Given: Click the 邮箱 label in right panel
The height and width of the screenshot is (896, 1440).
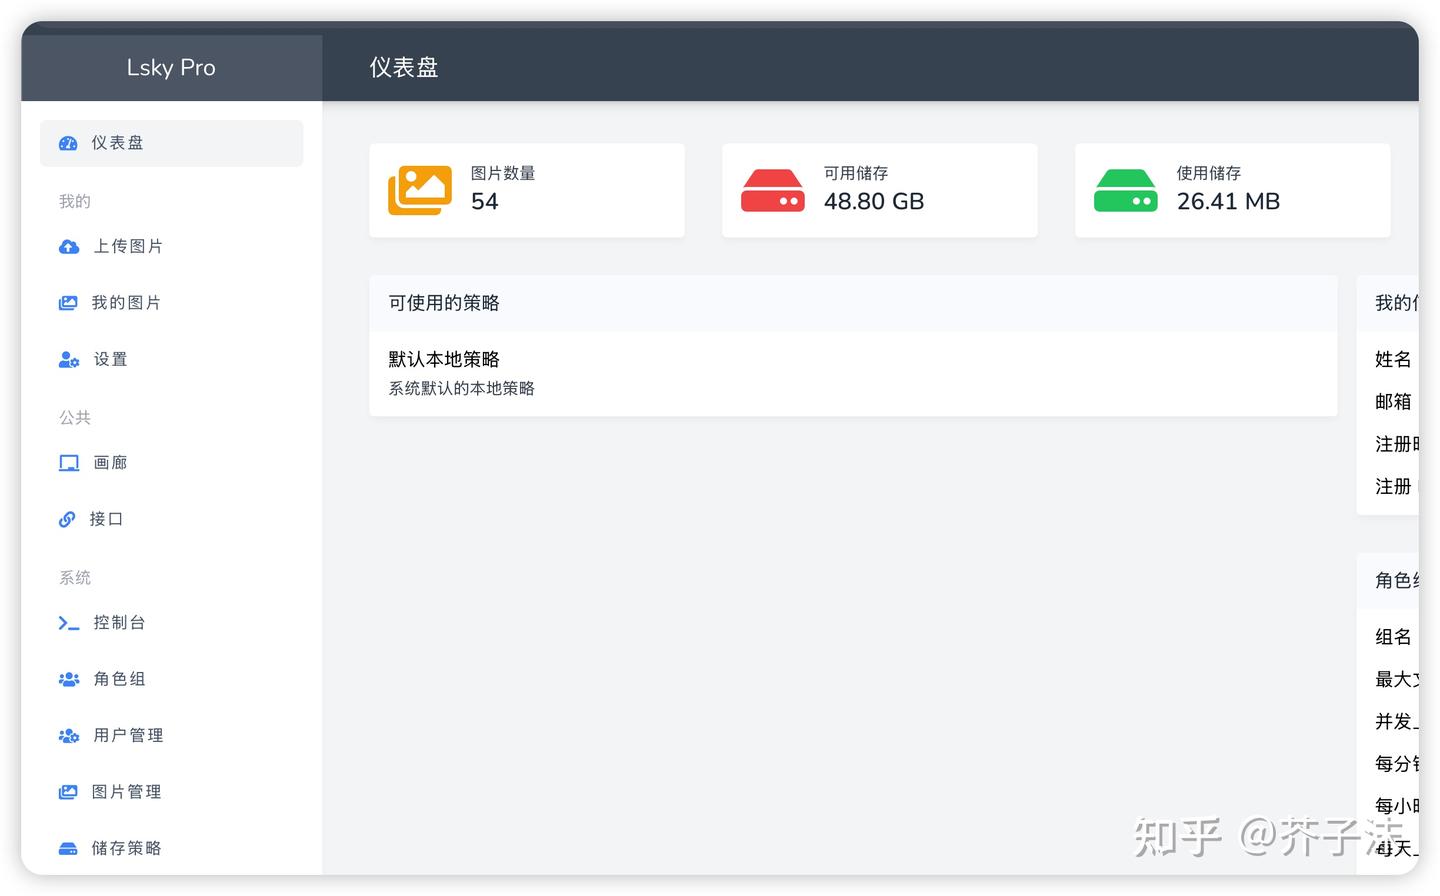Looking at the screenshot, I should (x=1393, y=401).
